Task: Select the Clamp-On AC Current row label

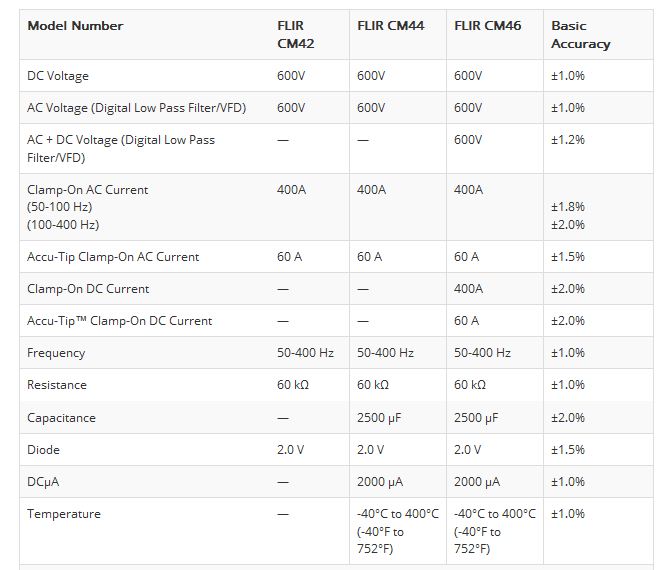Action: (x=87, y=190)
